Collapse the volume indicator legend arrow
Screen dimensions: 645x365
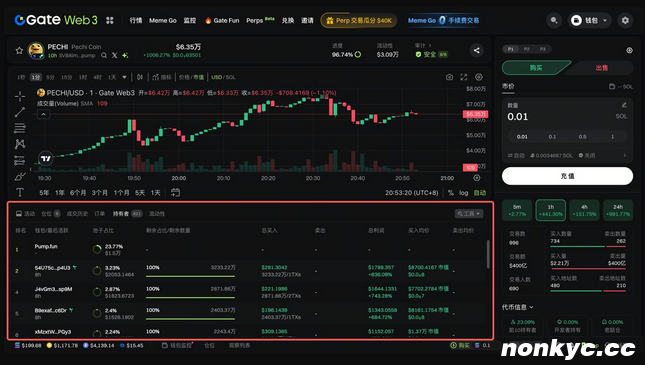click(44, 114)
